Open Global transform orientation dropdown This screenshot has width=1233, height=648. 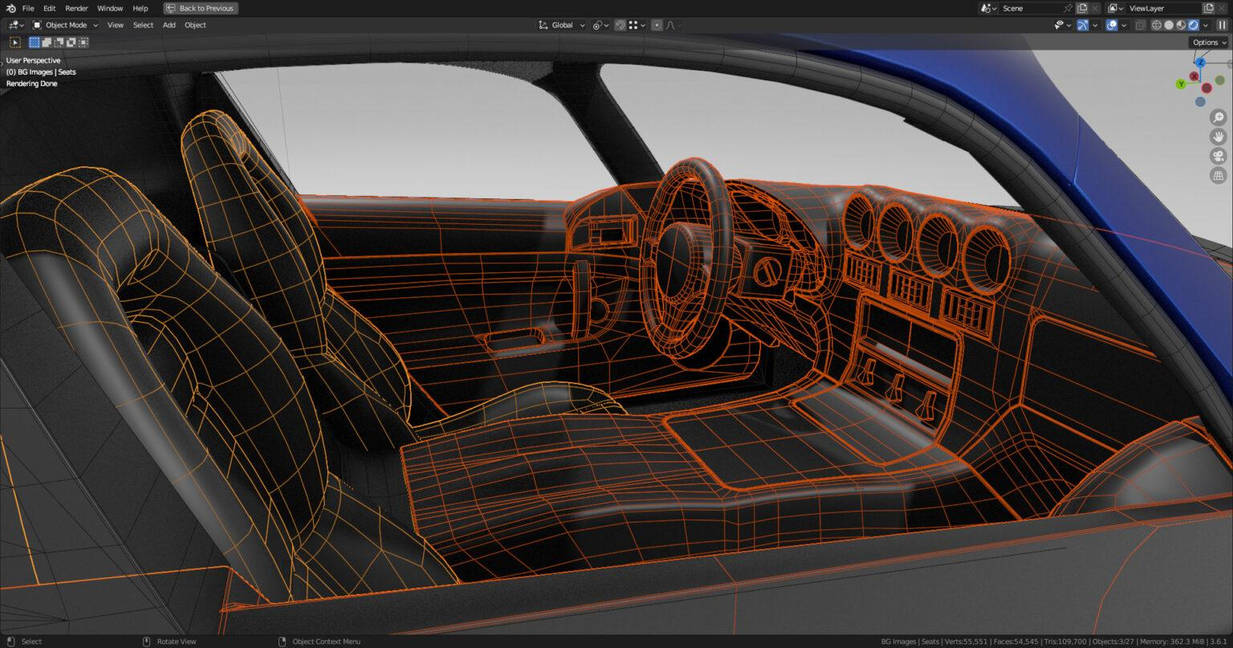pyautogui.click(x=562, y=25)
